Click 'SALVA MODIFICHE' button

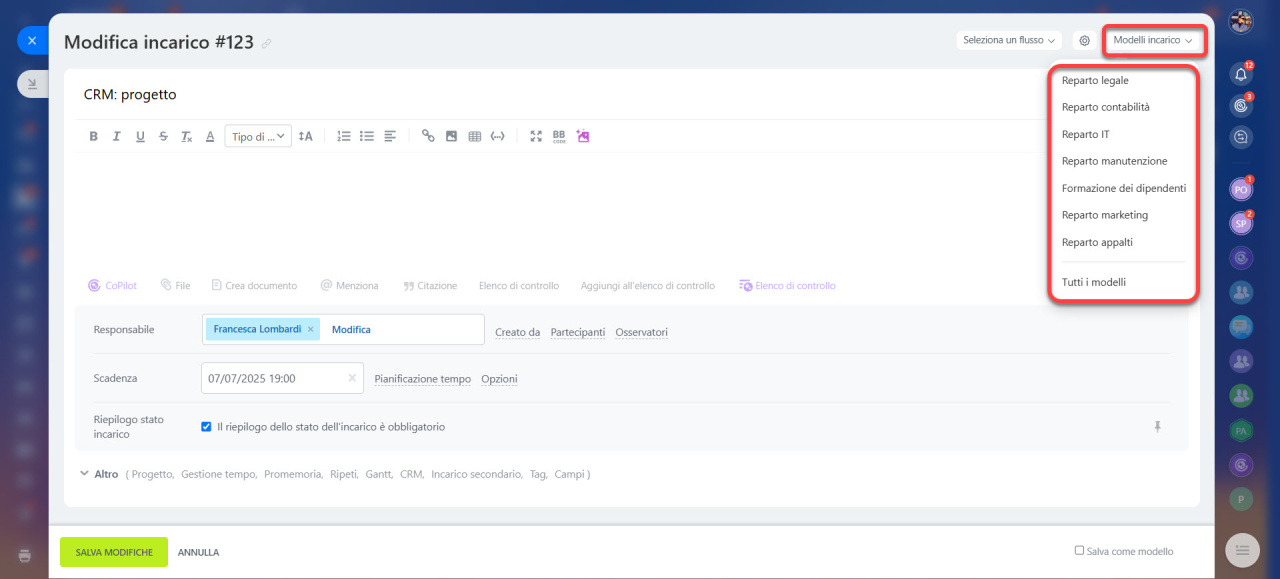(114, 552)
